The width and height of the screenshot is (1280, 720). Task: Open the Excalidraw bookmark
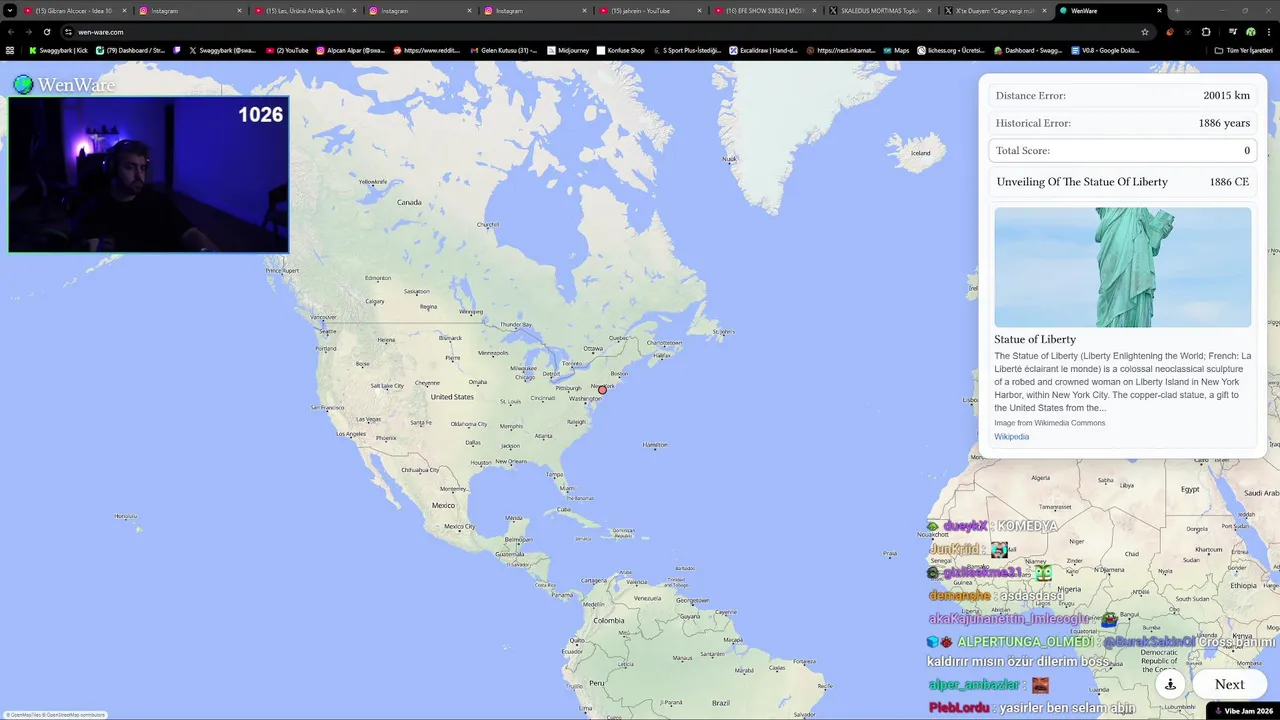click(764, 50)
